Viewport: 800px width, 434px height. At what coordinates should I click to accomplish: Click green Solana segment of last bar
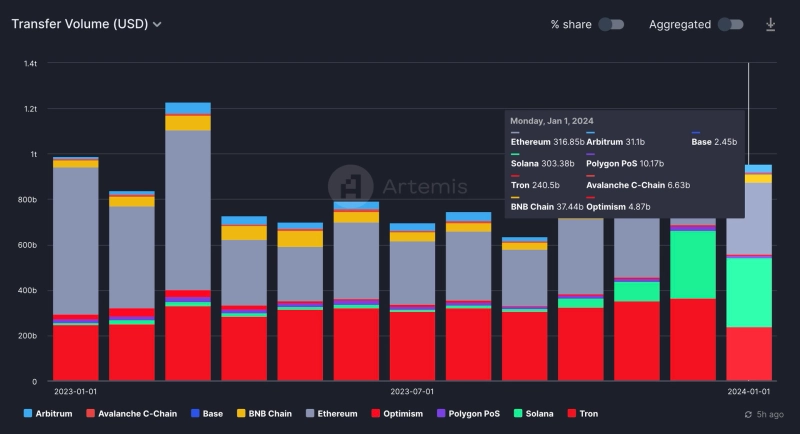tap(749, 292)
